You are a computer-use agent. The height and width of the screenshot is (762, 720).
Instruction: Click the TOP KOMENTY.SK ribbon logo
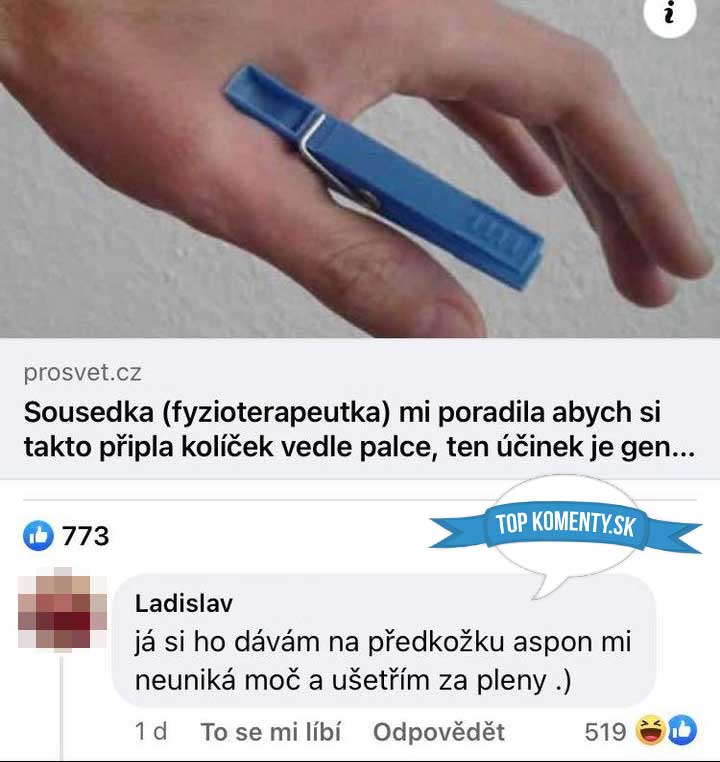(x=566, y=525)
